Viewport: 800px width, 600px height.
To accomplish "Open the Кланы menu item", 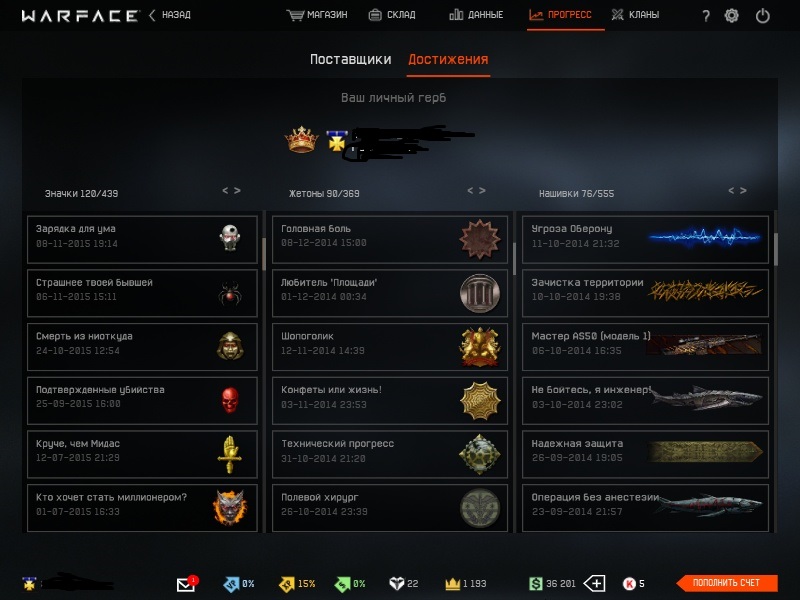I will (636, 15).
